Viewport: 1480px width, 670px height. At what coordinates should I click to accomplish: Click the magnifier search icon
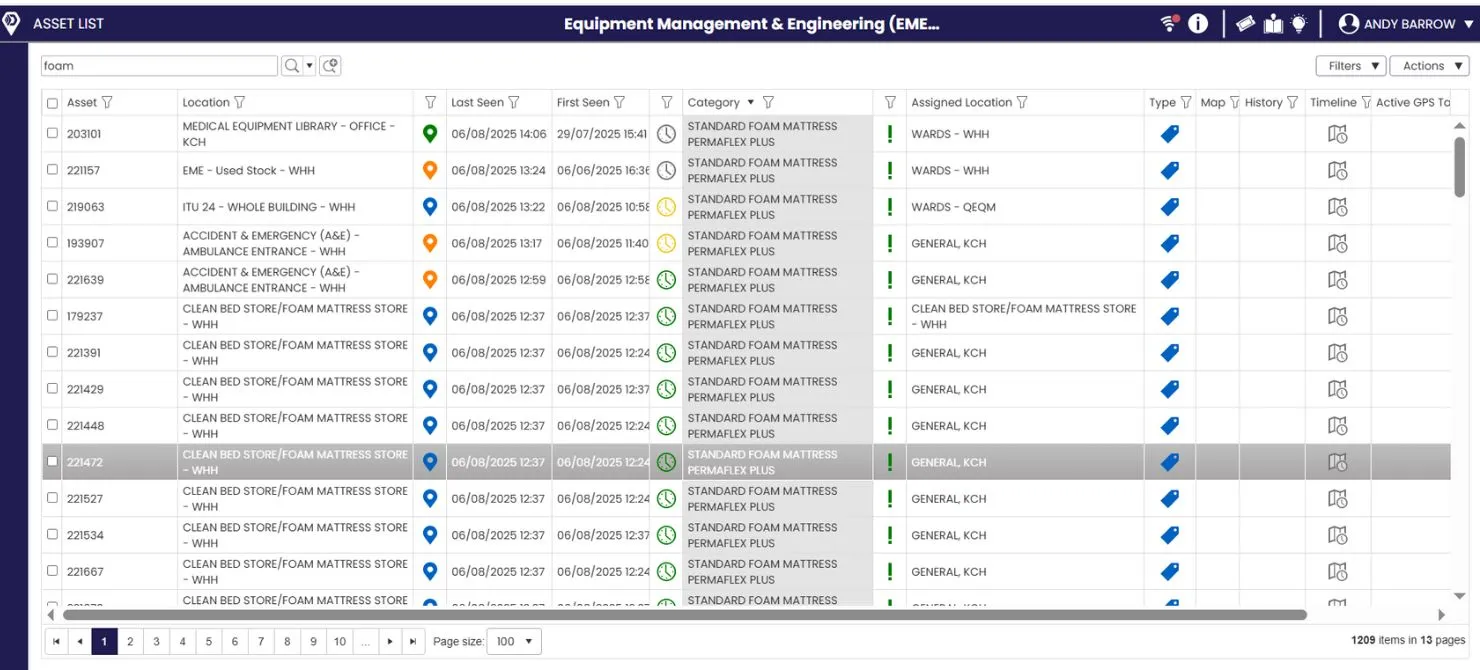[292, 65]
